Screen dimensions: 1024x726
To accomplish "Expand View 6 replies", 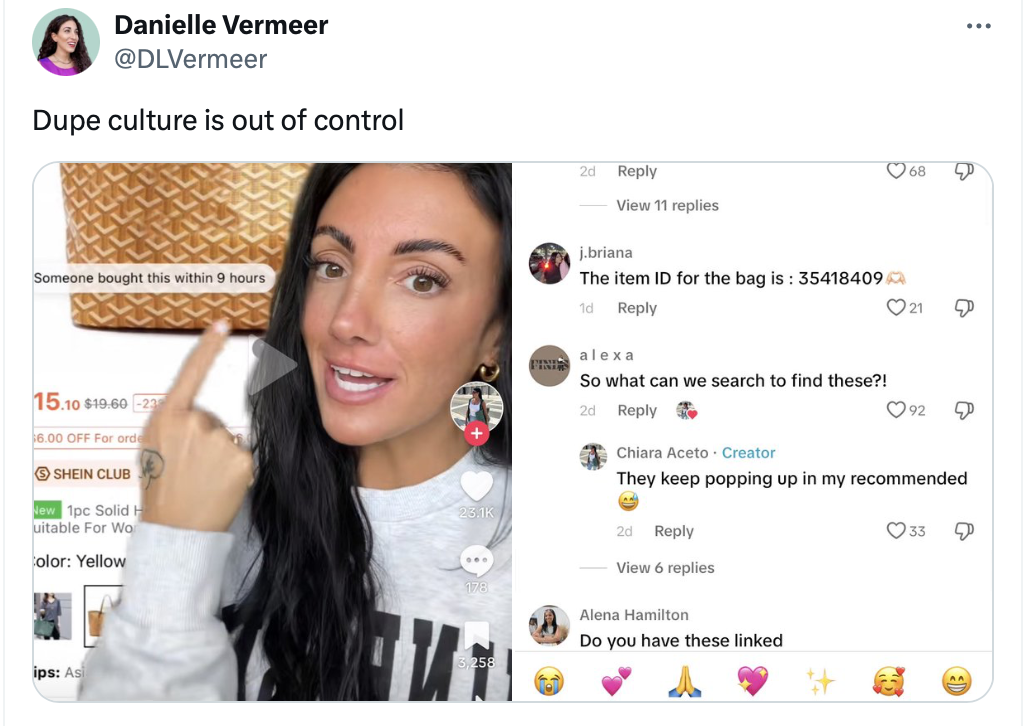I will point(665,568).
